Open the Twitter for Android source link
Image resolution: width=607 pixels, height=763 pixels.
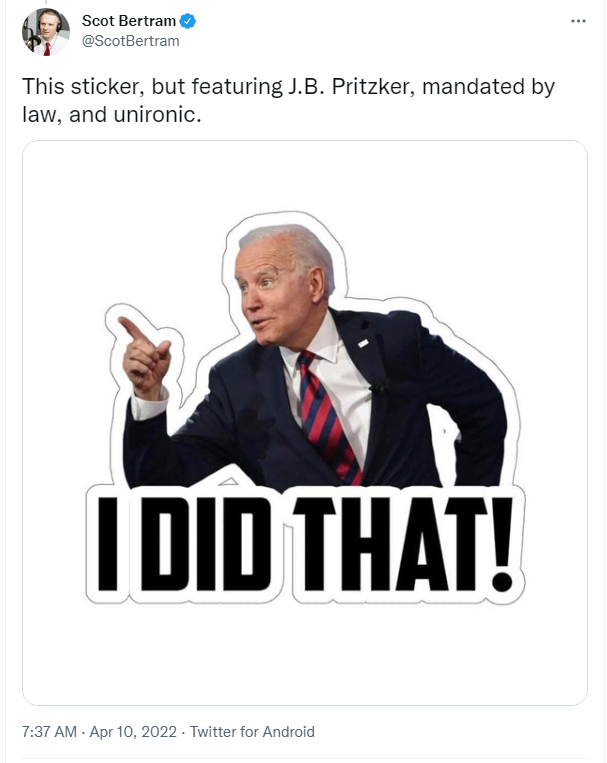click(x=252, y=732)
